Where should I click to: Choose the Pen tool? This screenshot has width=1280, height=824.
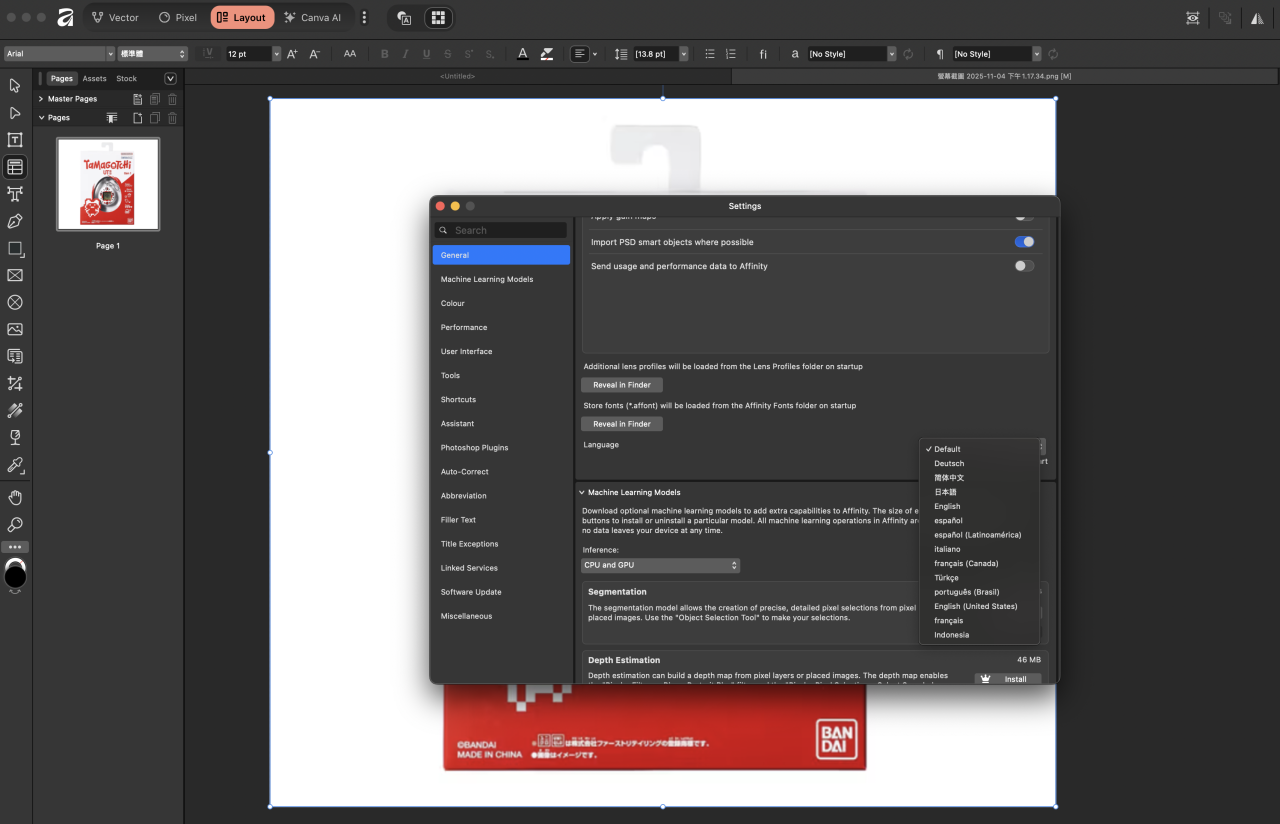tap(14, 221)
